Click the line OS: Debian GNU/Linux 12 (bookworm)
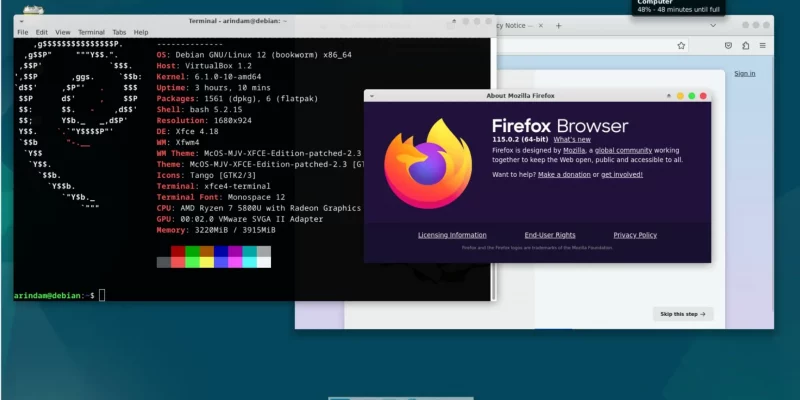The height and width of the screenshot is (400, 800). [254, 55]
